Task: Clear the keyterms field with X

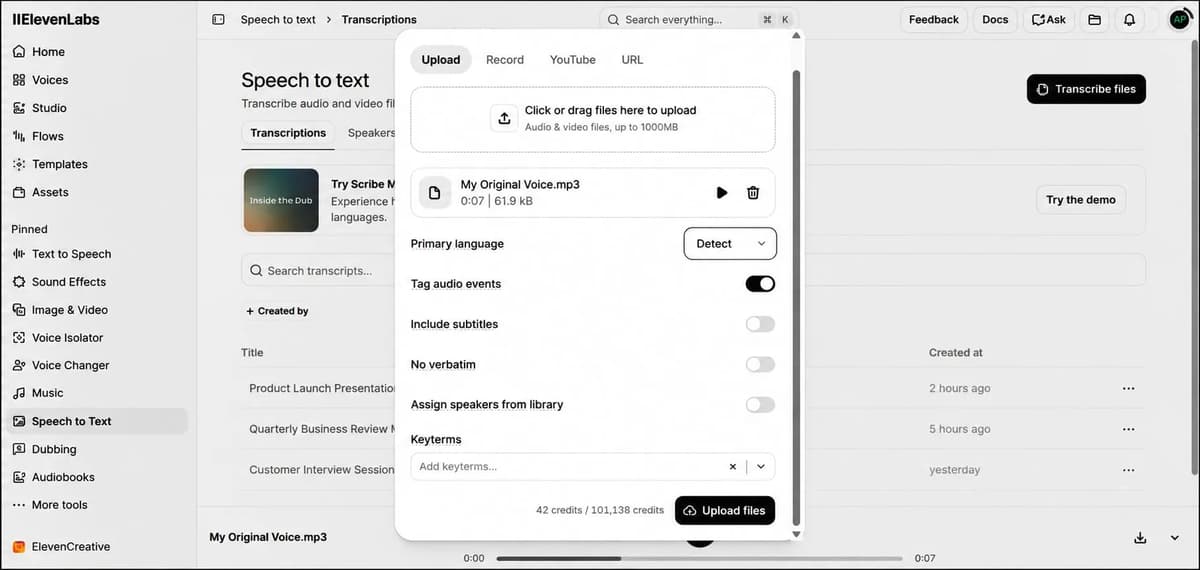Action: tap(732, 466)
